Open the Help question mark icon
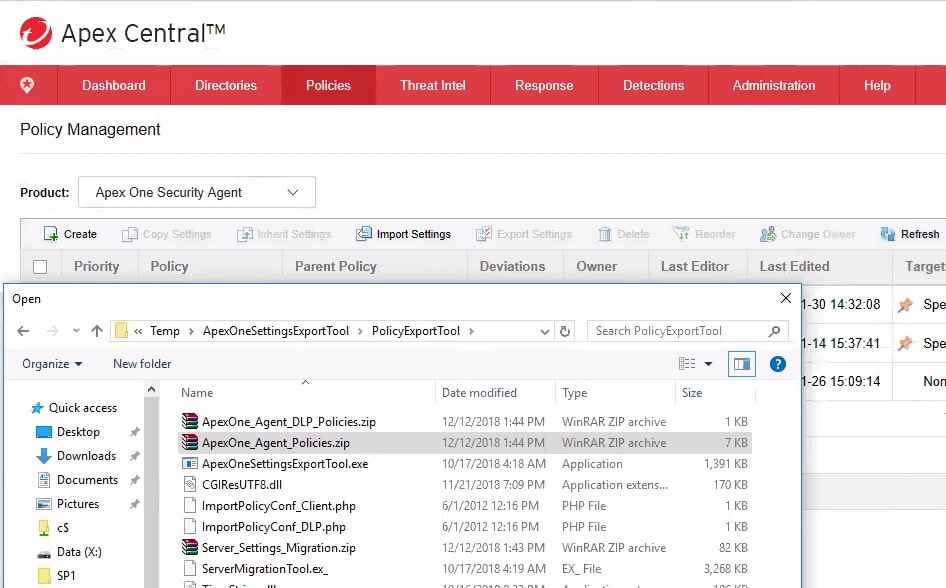 coord(778,363)
